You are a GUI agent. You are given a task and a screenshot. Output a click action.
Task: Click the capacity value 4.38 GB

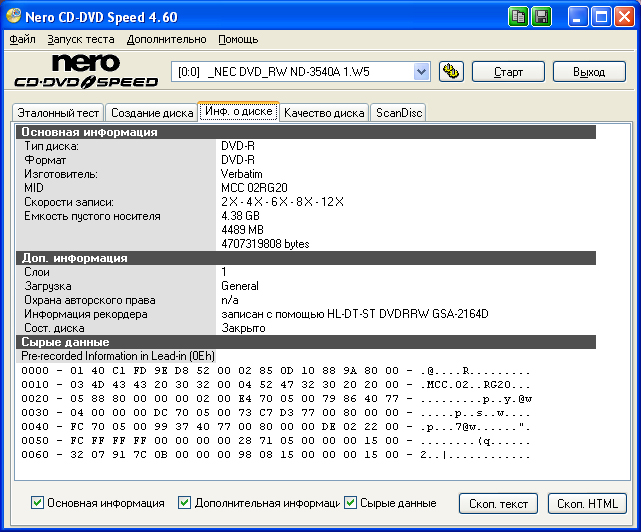point(240,215)
